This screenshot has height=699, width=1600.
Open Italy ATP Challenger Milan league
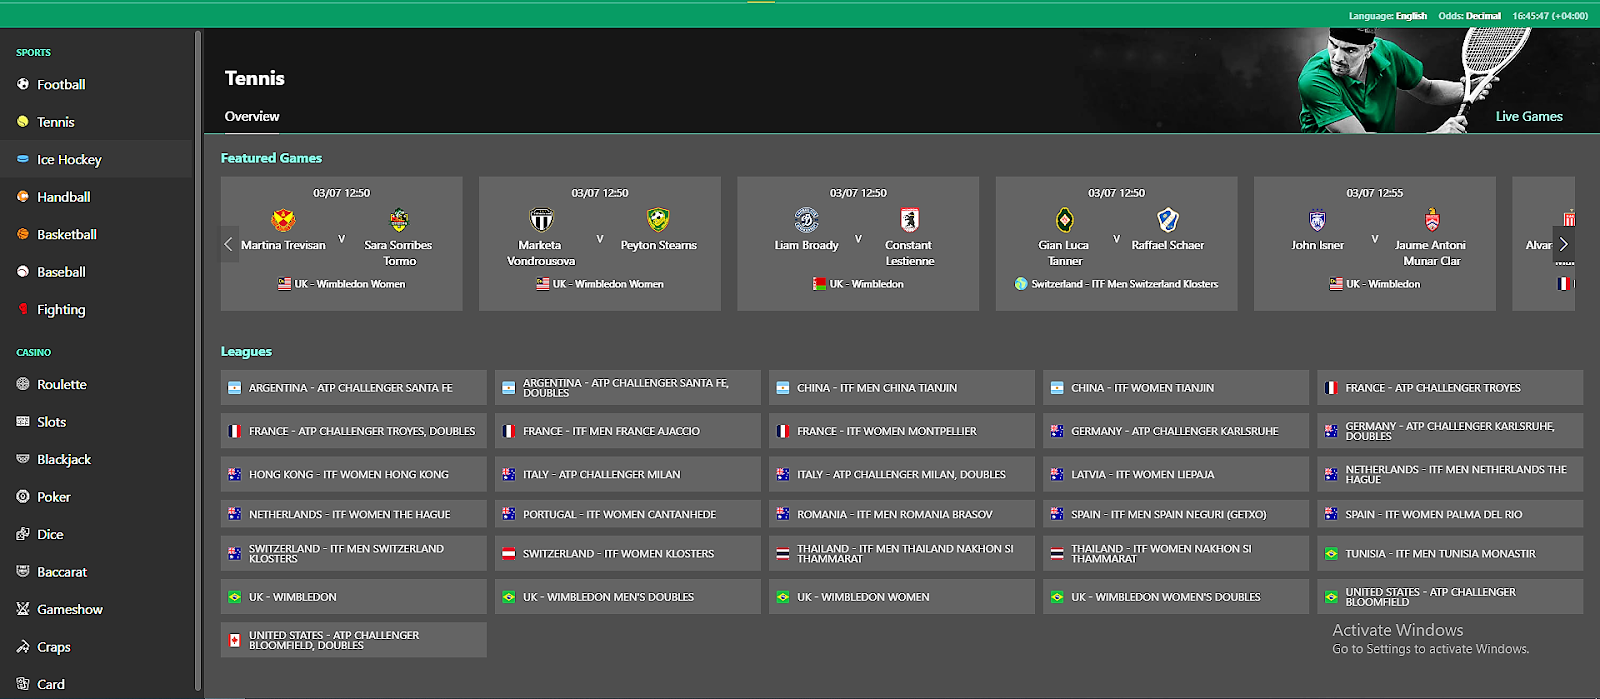[x=628, y=474]
